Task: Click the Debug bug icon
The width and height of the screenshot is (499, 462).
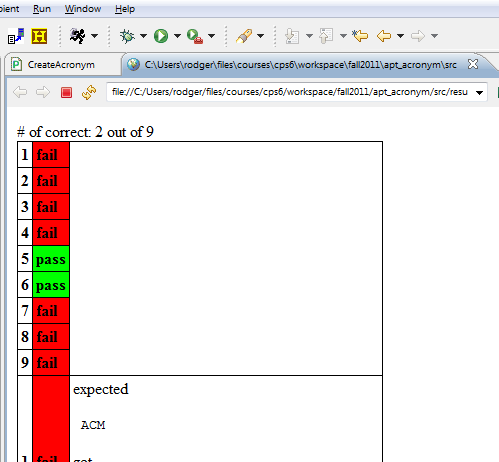Action: click(x=127, y=36)
